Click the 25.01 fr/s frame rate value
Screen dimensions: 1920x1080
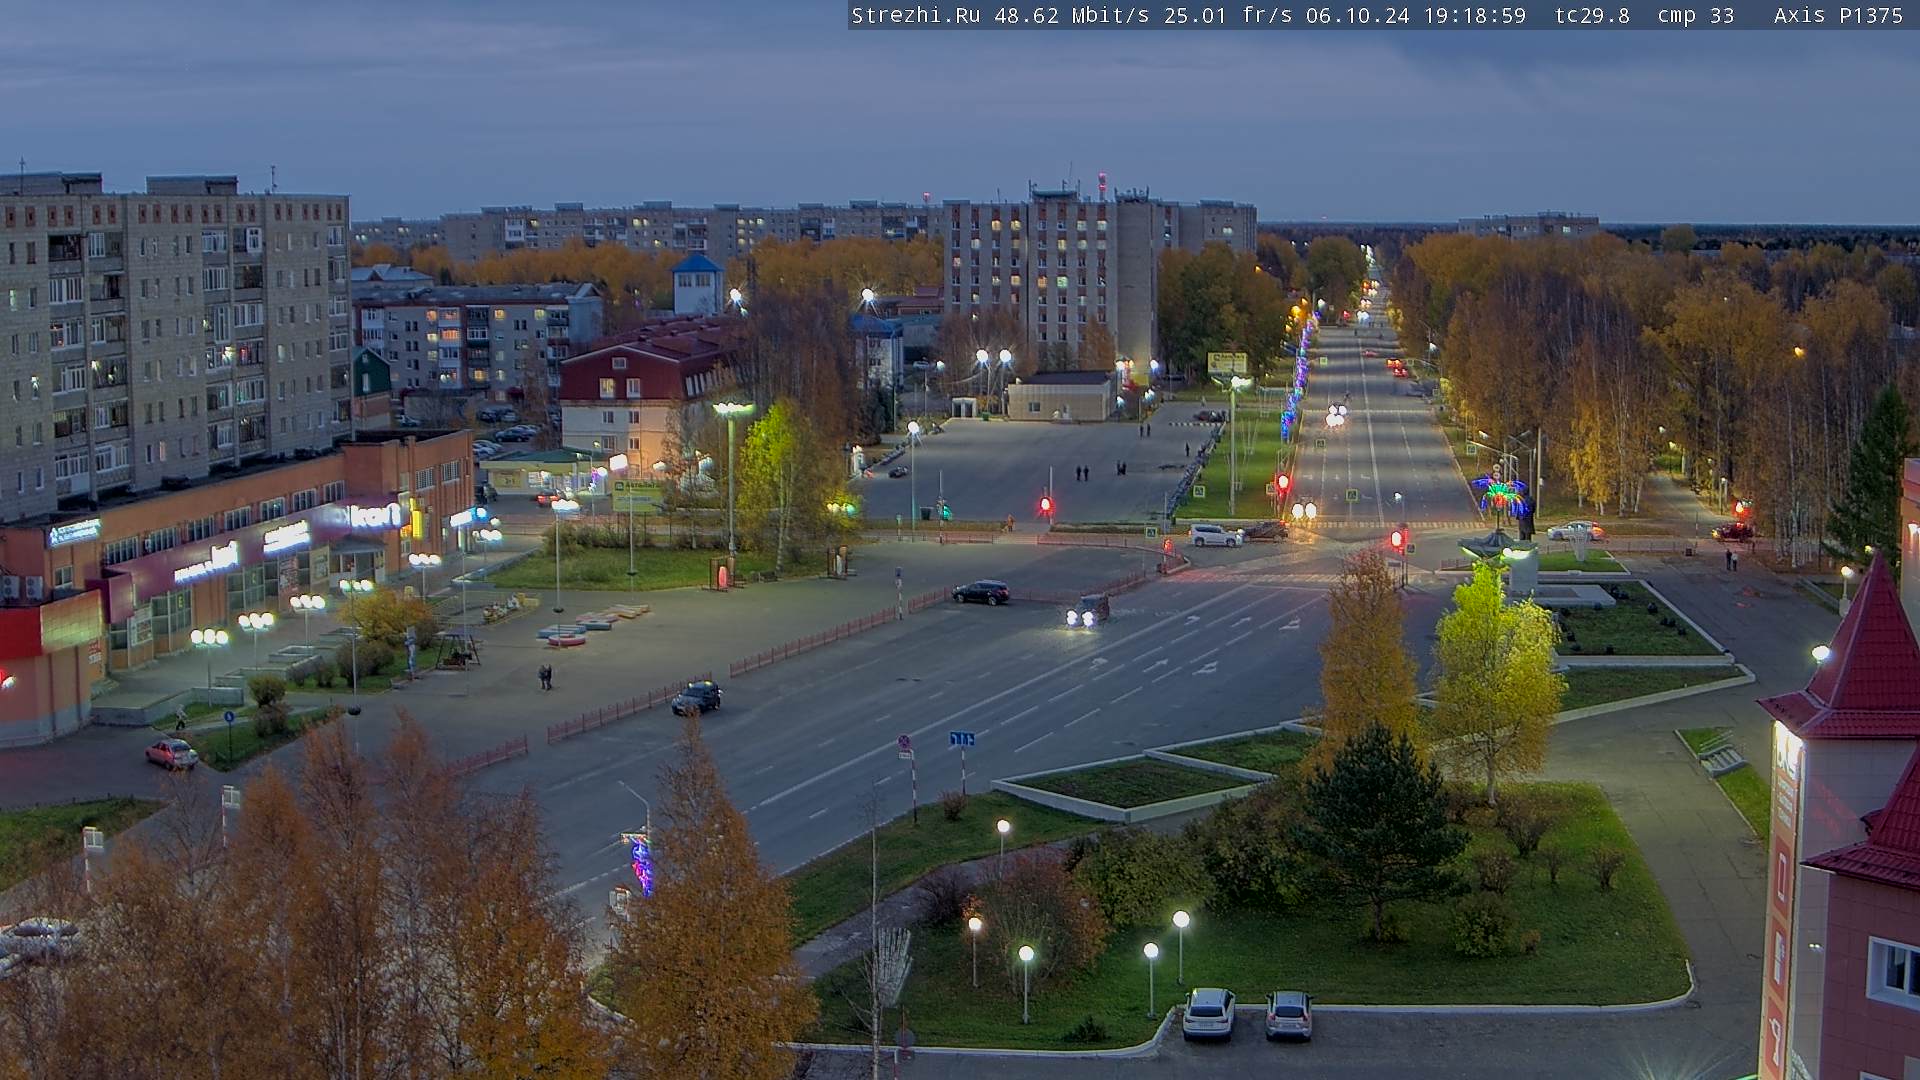[1228, 16]
